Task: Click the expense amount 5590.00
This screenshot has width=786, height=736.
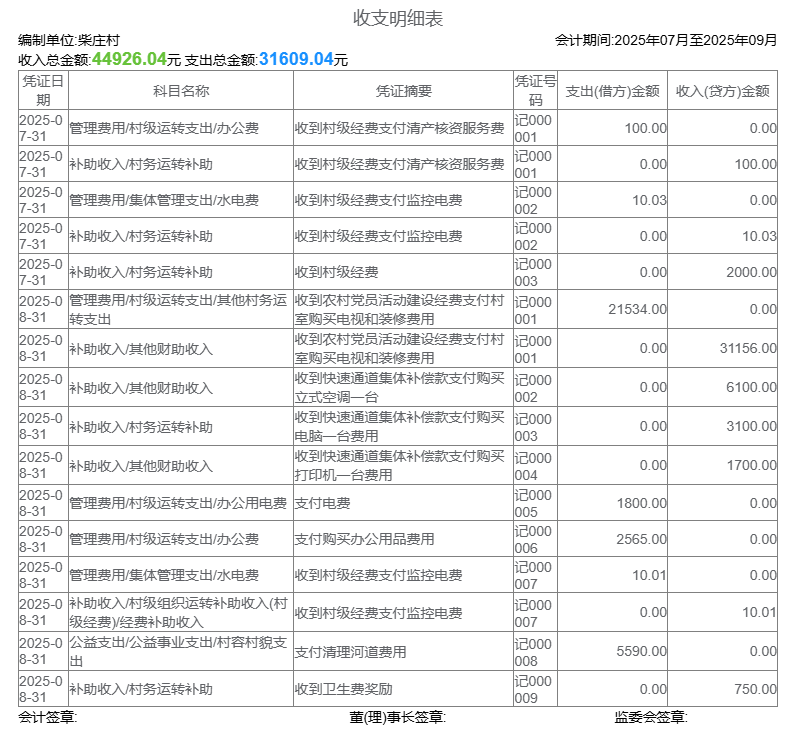Action: coord(642,652)
